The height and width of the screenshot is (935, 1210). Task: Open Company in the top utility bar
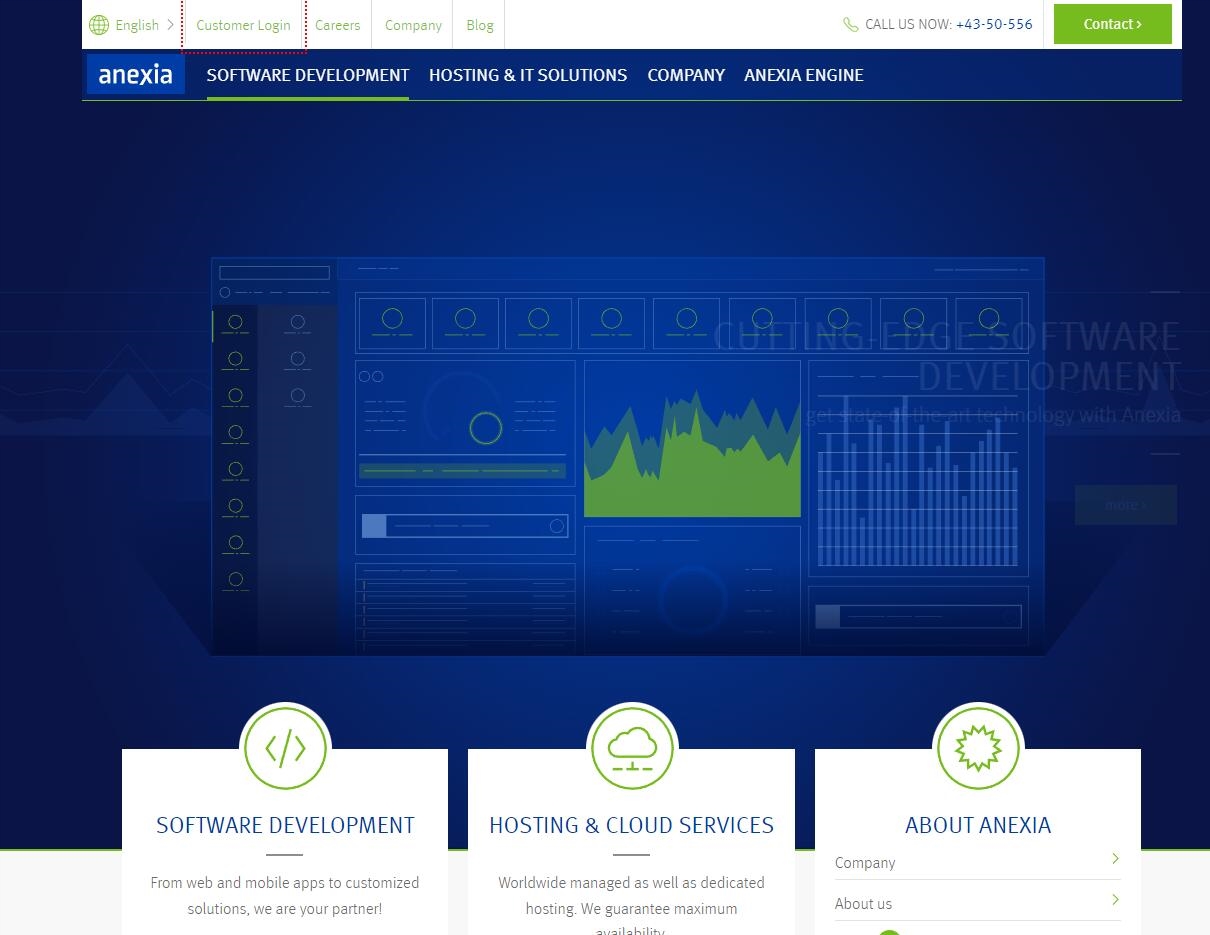coord(413,25)
